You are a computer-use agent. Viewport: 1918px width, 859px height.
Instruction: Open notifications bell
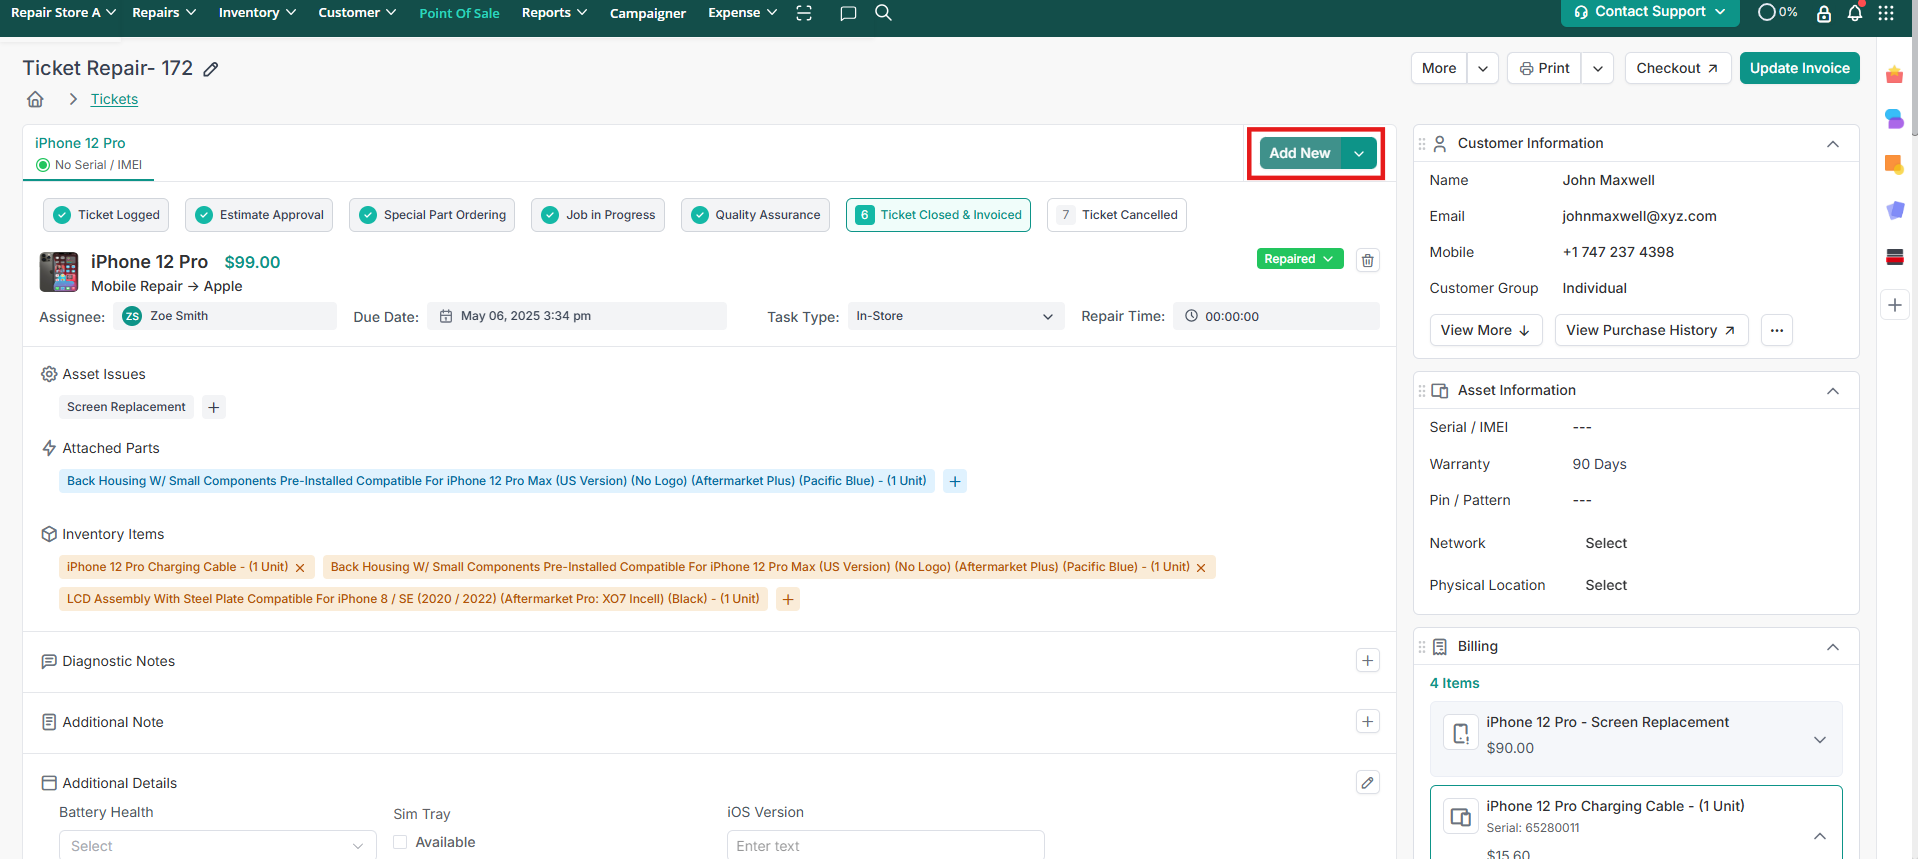[x=1855, y=13]
